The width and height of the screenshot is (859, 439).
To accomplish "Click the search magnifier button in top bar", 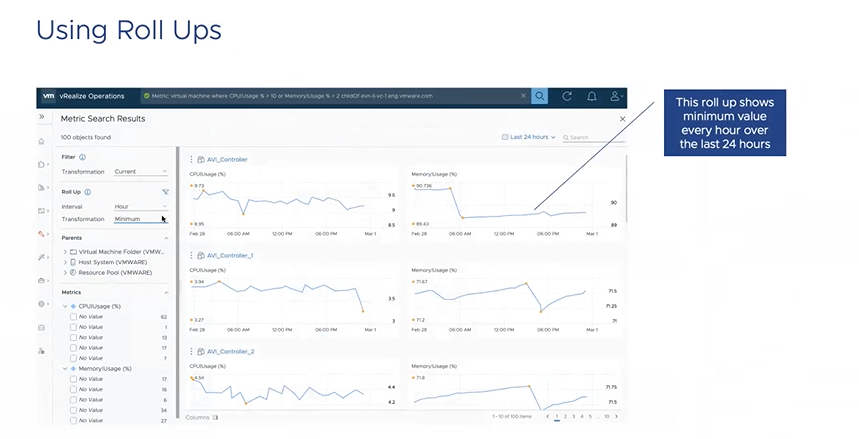I will [540, 96].
